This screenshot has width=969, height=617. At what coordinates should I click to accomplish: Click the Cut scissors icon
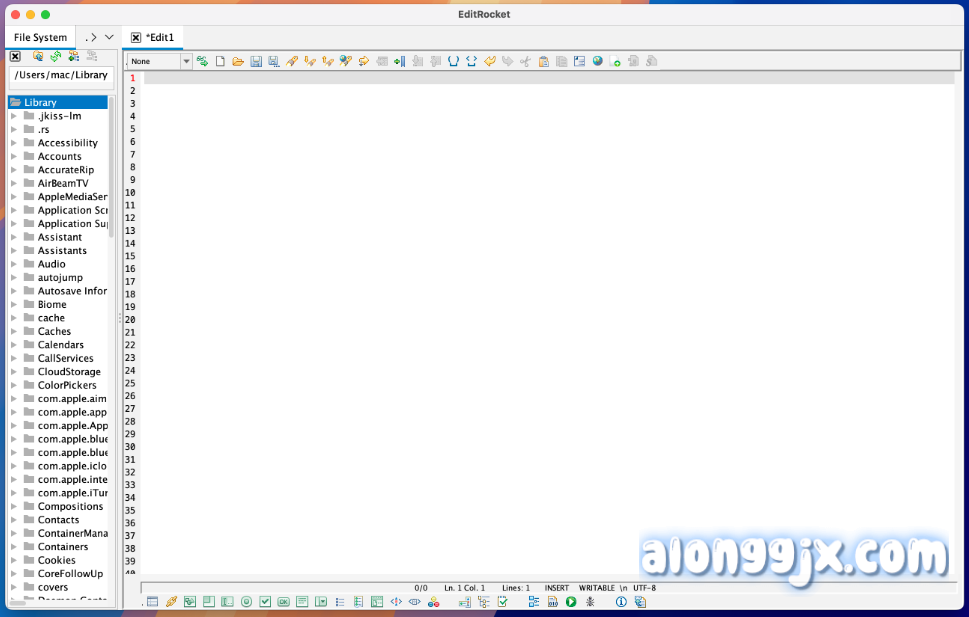point(525,61)
